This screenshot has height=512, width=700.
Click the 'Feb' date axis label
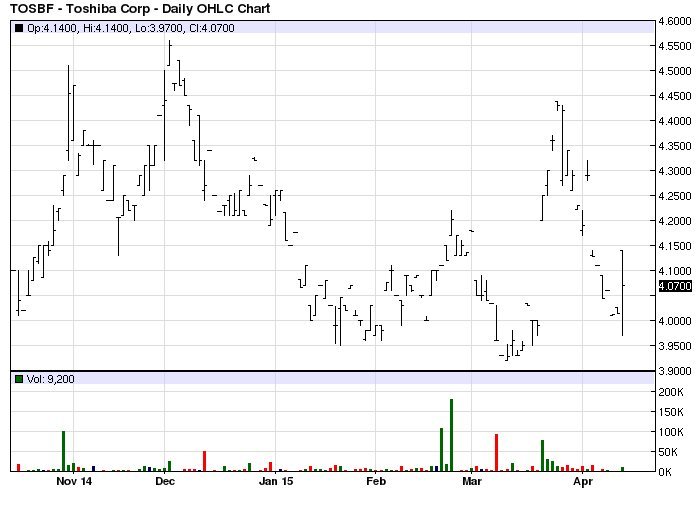(376, 482)
